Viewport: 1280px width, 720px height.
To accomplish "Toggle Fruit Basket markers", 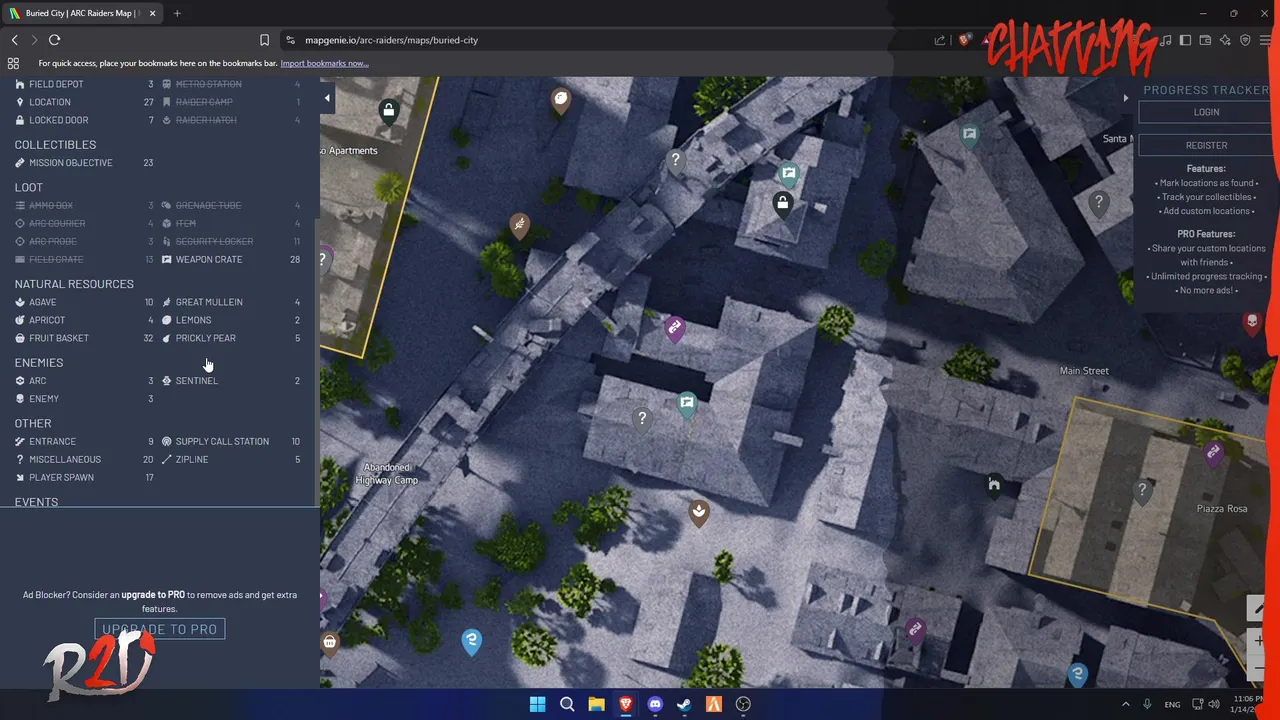I will tap(85, 338).
